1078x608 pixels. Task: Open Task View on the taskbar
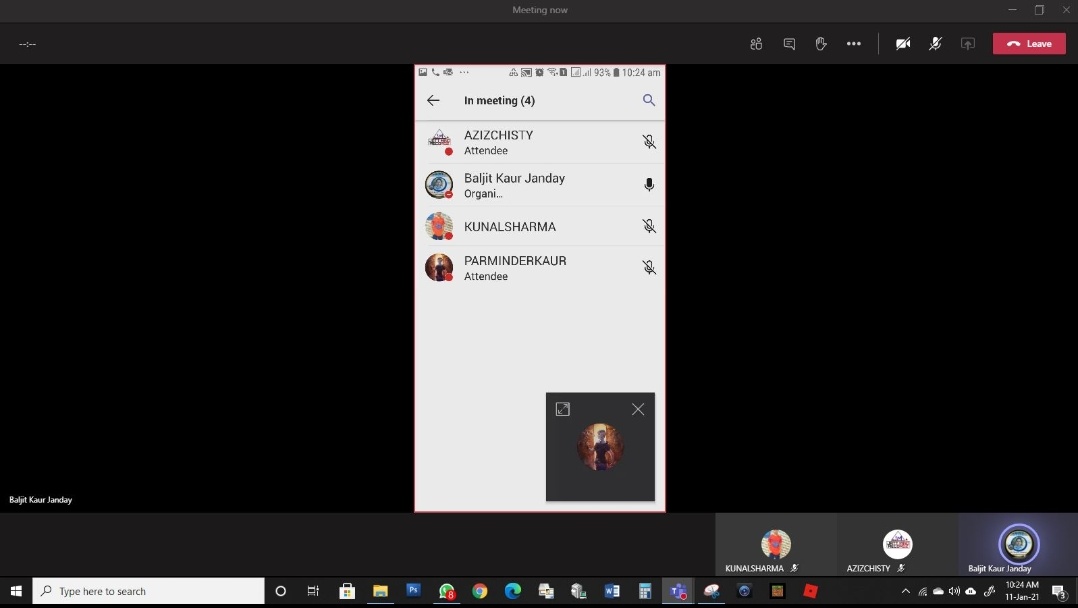point(314,591)
